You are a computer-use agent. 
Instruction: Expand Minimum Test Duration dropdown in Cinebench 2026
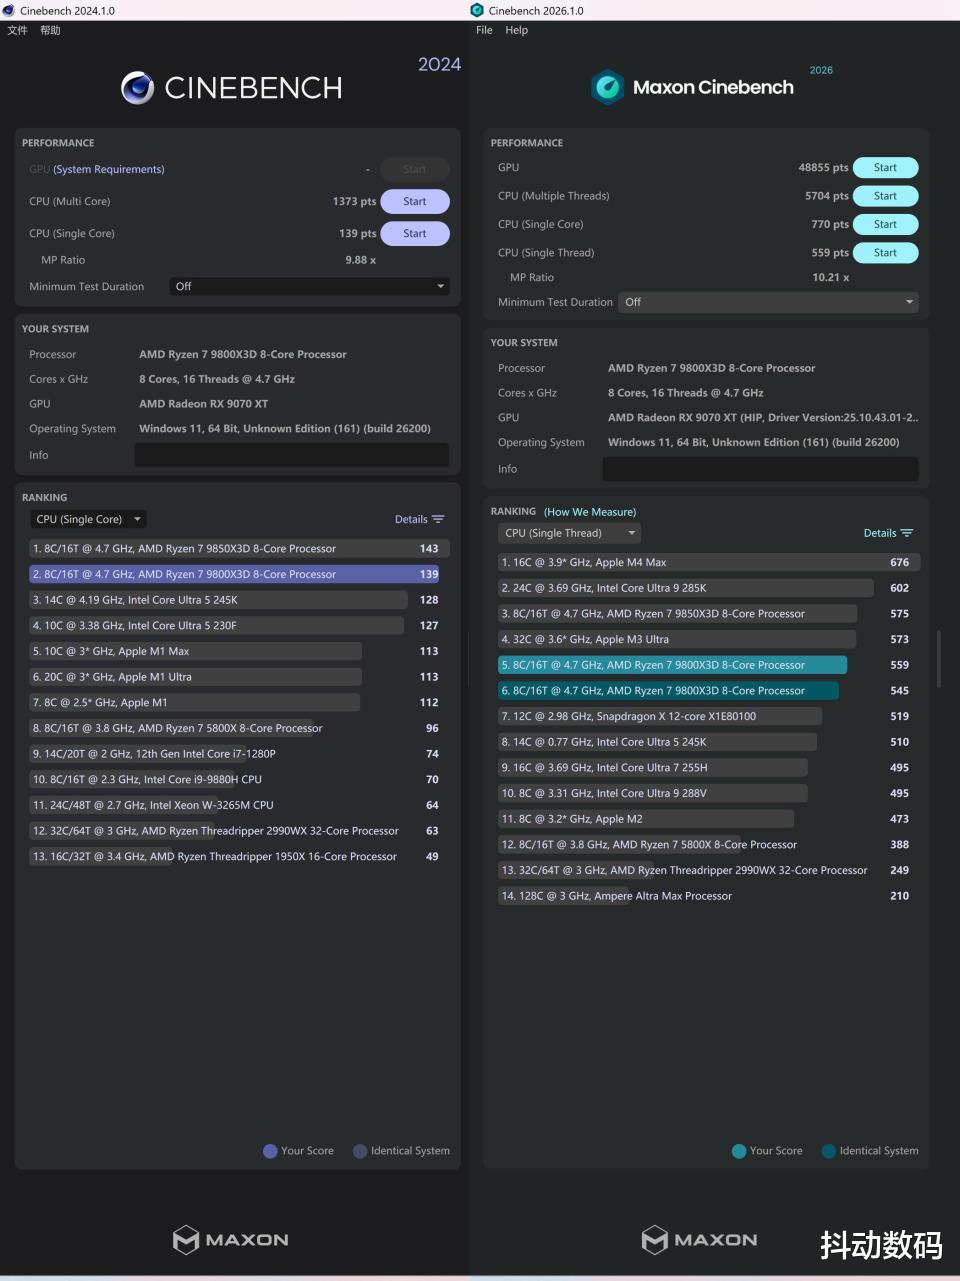768,302
